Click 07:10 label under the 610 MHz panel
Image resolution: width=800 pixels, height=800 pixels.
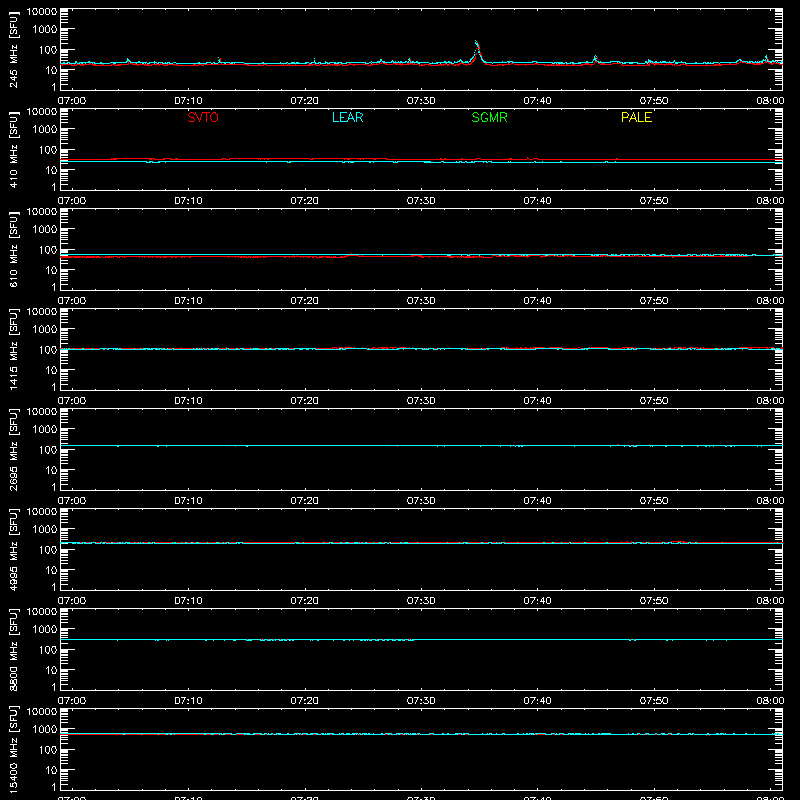[188, 301]
